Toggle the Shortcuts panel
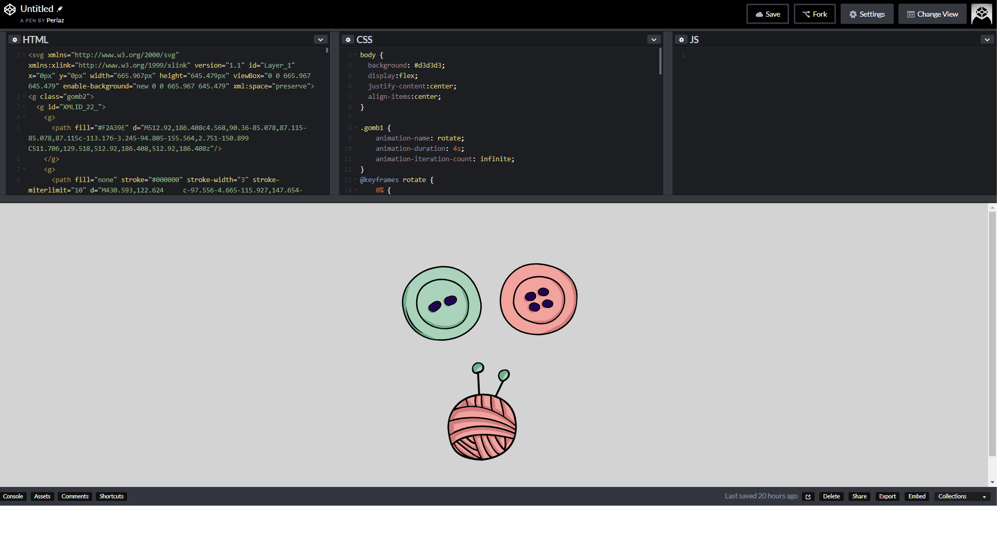This screenshot has height=541, width=1000. click(x=111, y=497)
